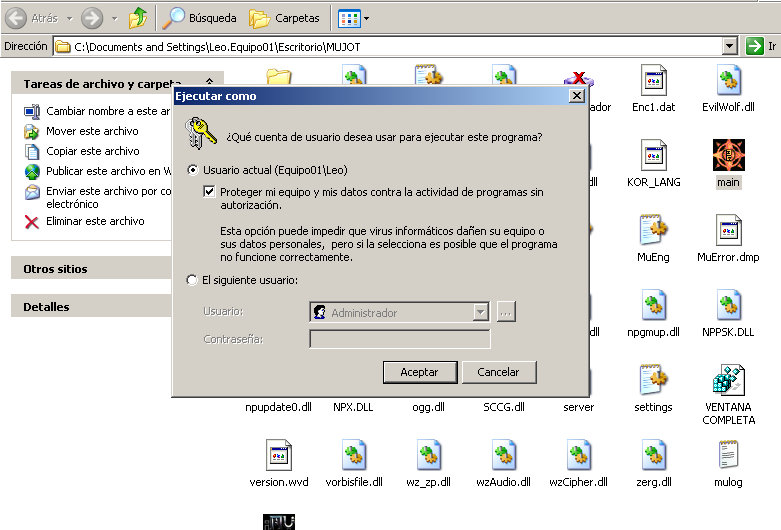Go back with the Atrás arrow
This screenshot has width=781, height=530.
tap(32, 18)
